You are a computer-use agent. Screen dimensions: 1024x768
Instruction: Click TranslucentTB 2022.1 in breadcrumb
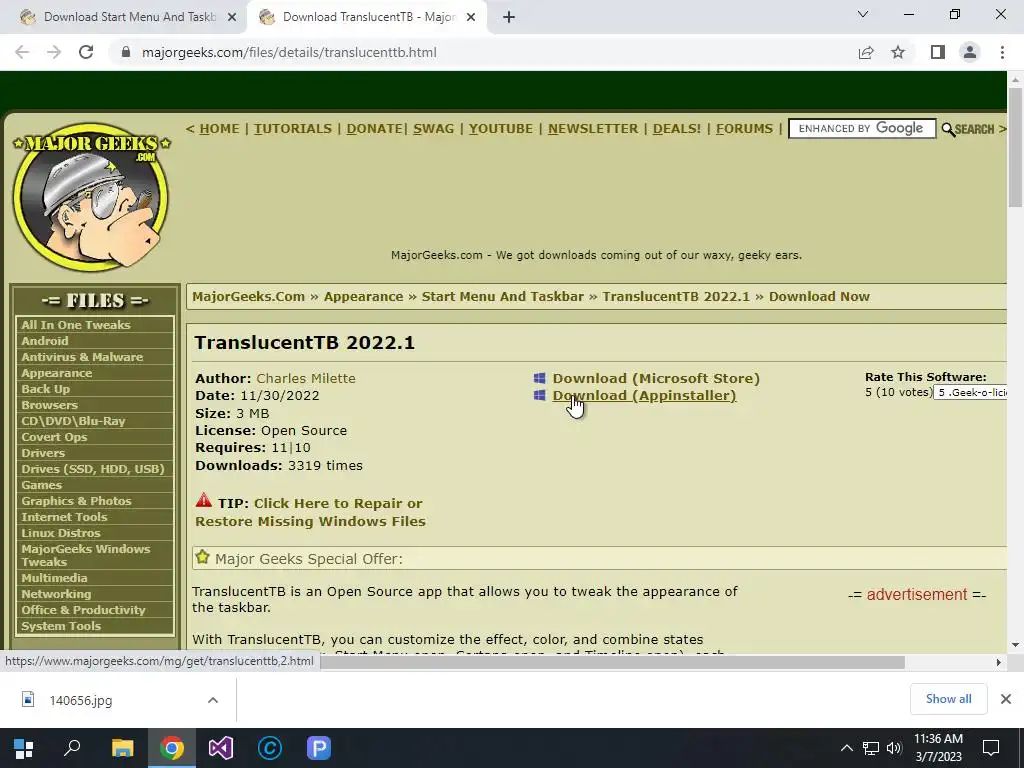pyautogui.click(x=676, y=296)
